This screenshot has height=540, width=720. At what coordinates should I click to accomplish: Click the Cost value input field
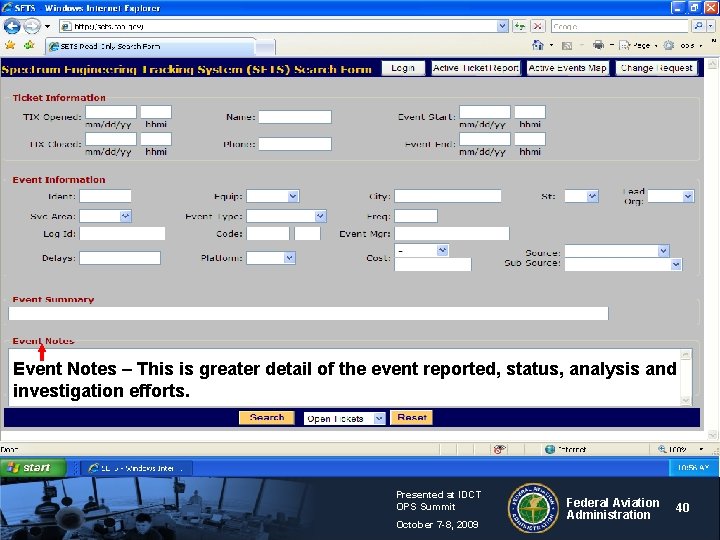coord(433,264)
